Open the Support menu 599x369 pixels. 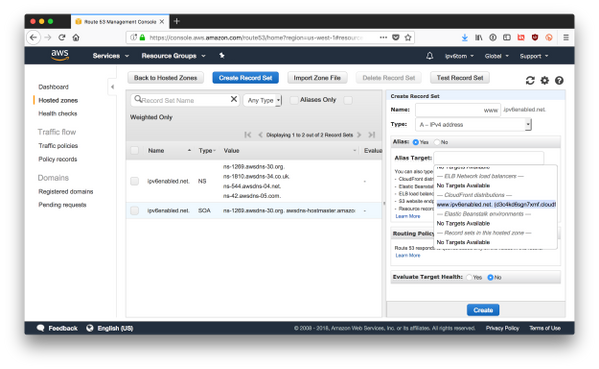click(x=534, y=56)
